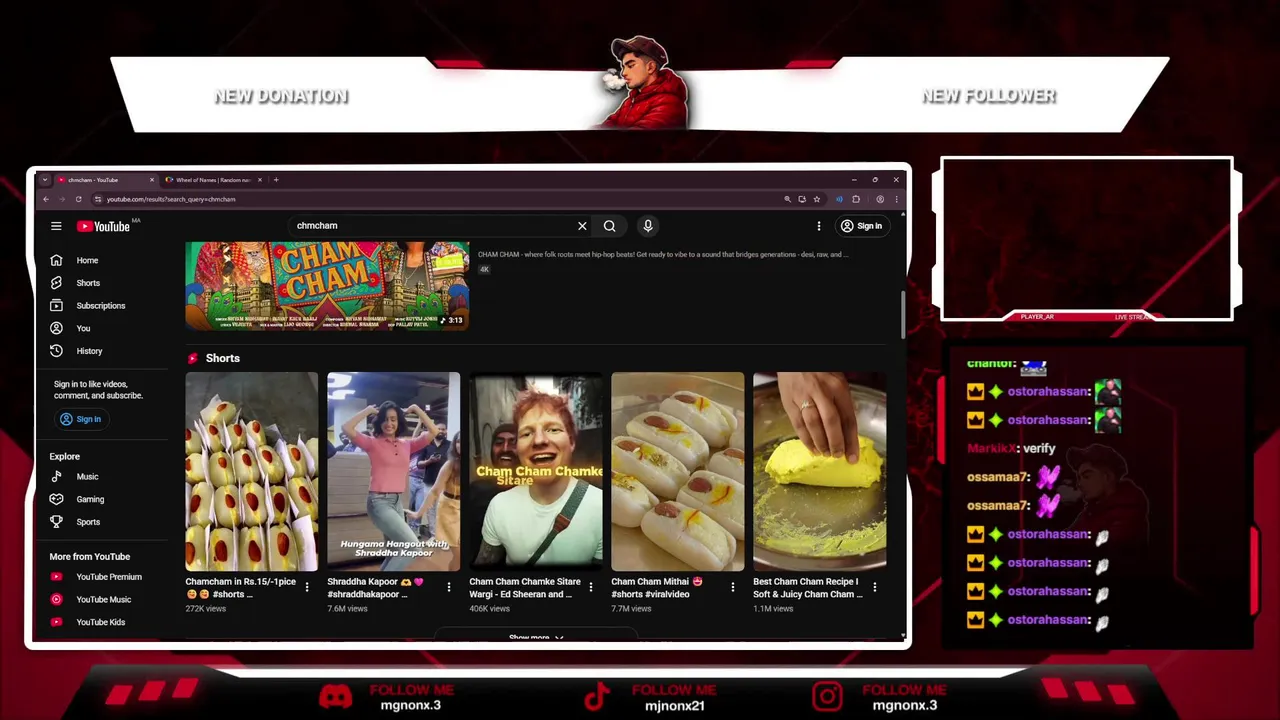Click sidebar Sign in button

tap(80, 419)
